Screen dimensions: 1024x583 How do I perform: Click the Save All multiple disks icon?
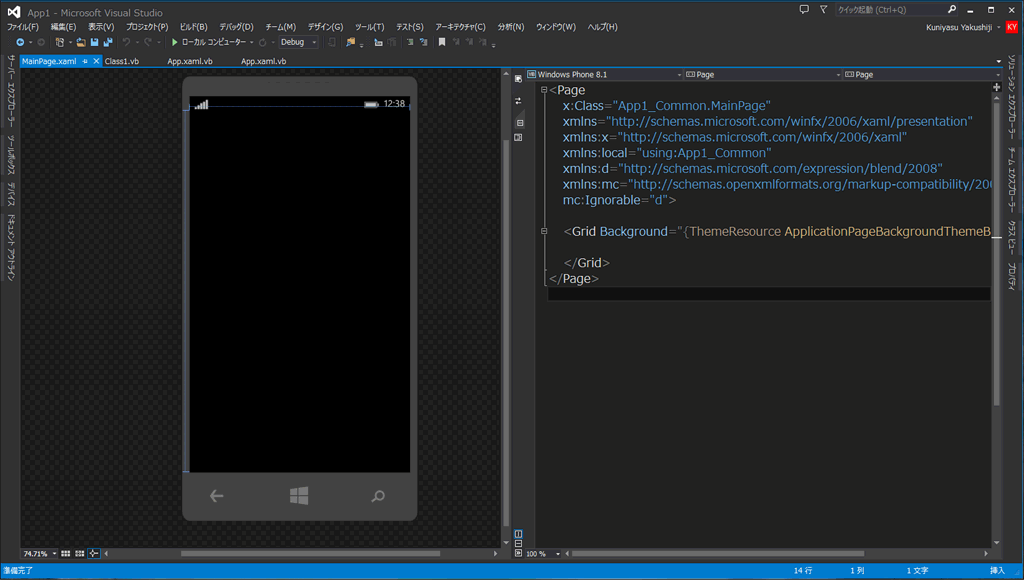click(x=108, y=42)
